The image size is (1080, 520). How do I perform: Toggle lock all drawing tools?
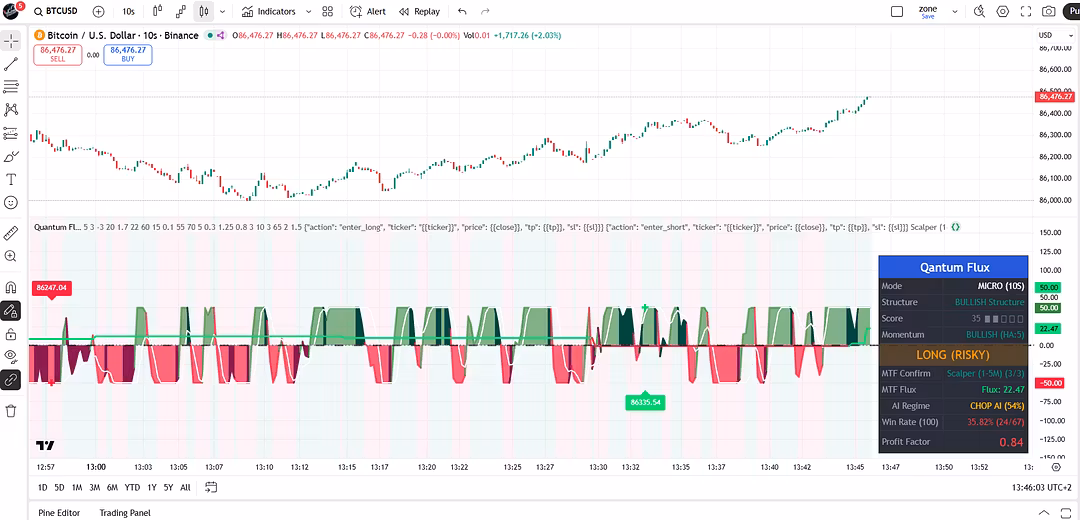11,333
